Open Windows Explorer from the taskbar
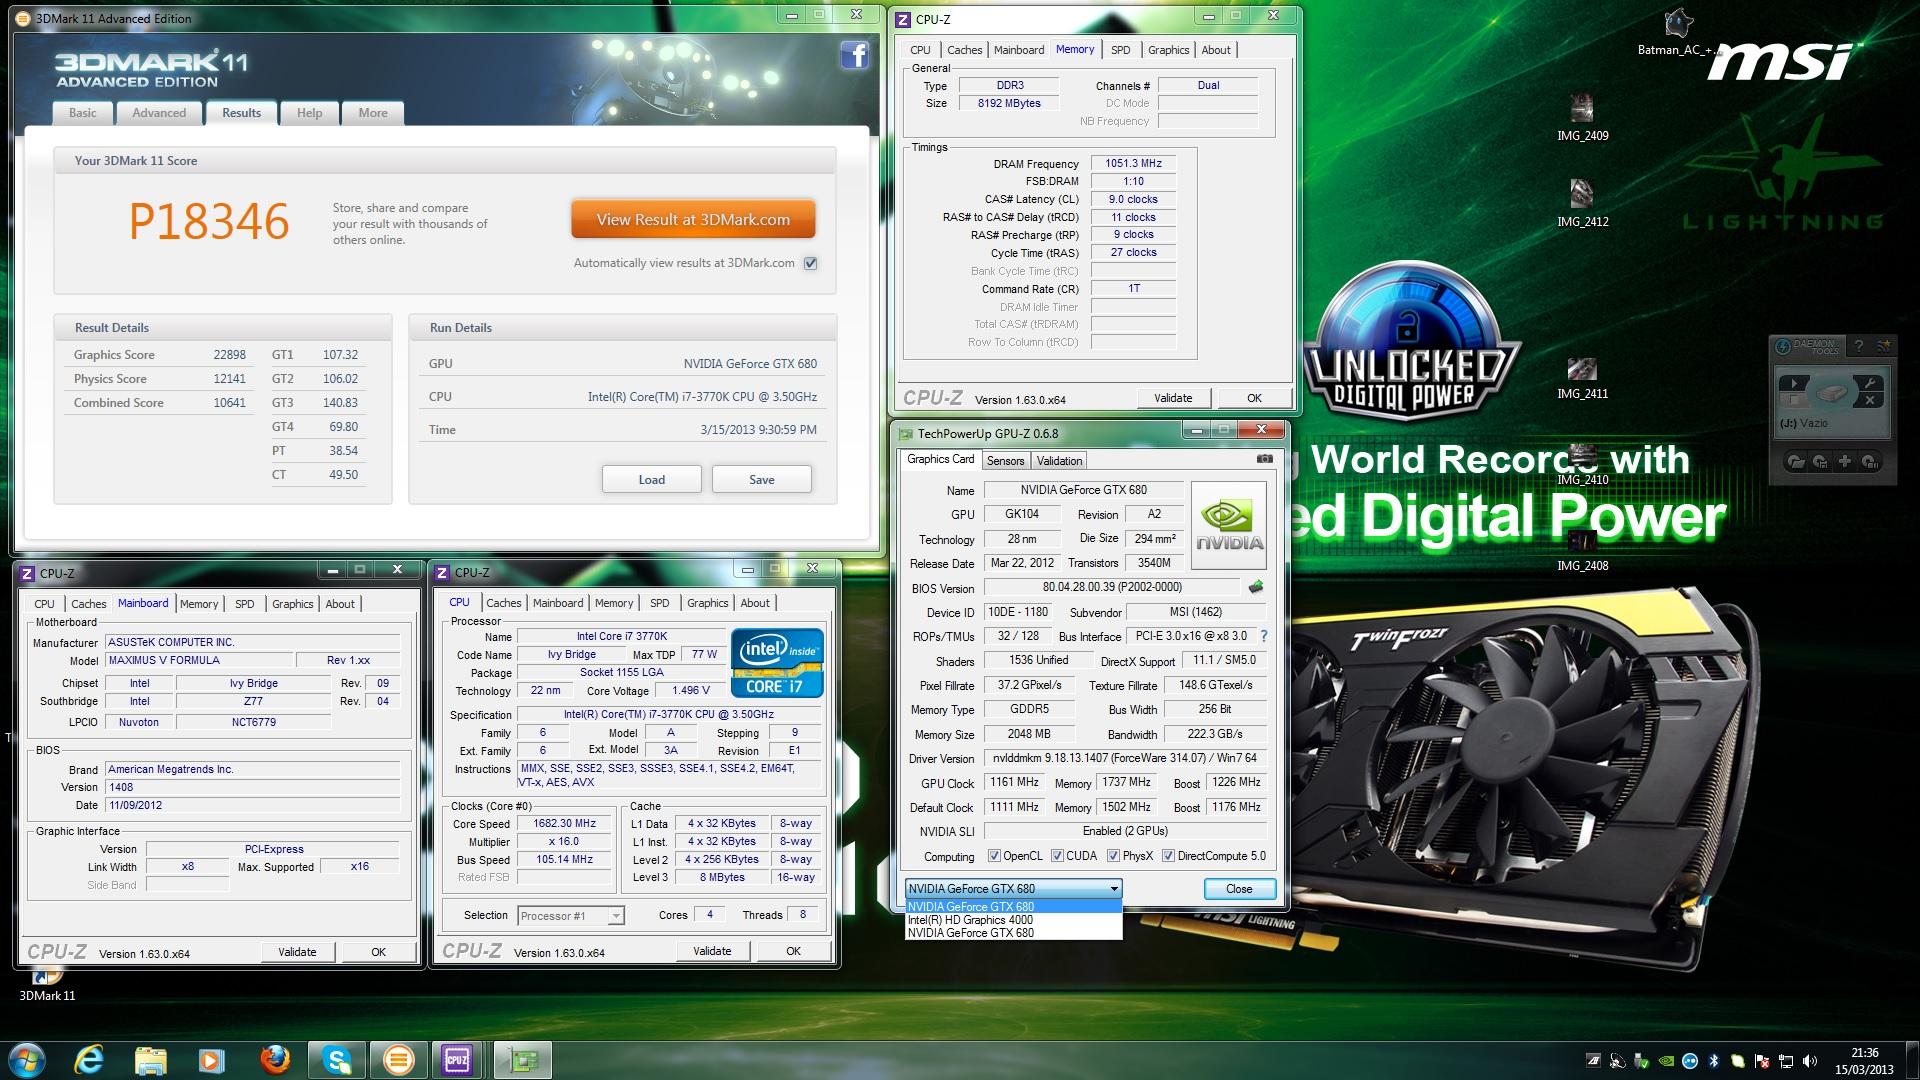The image size is (1920, 1080). click(x=151, y=1059)
